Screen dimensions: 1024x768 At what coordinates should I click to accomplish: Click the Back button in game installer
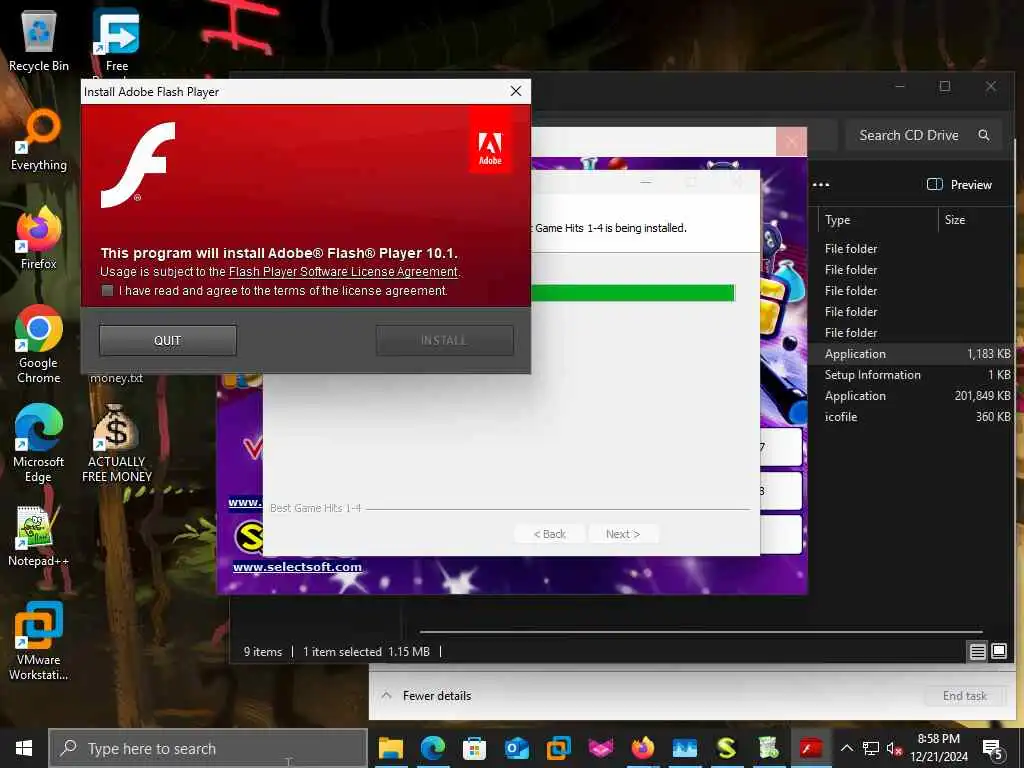click(549, 534)
